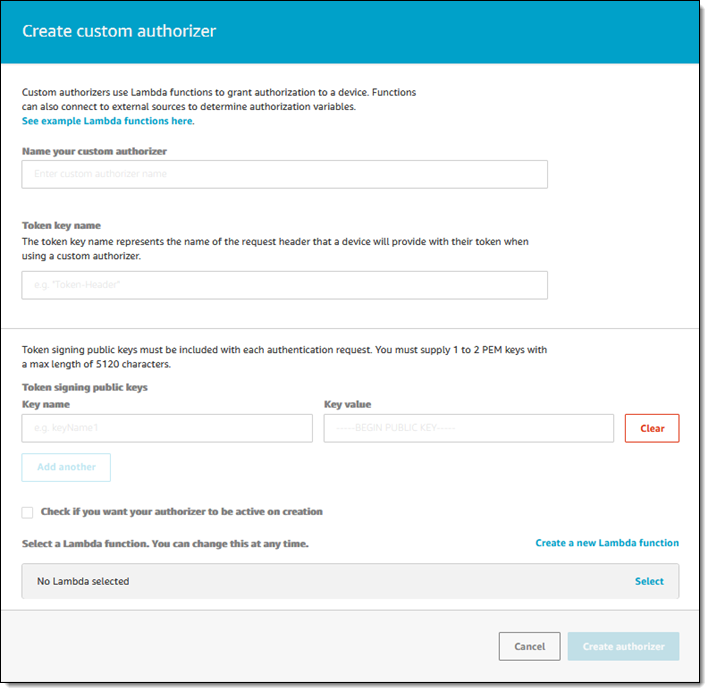Click the Create authorizer button
This screenshot has width=710, height=693.
[x=623, y=646]
